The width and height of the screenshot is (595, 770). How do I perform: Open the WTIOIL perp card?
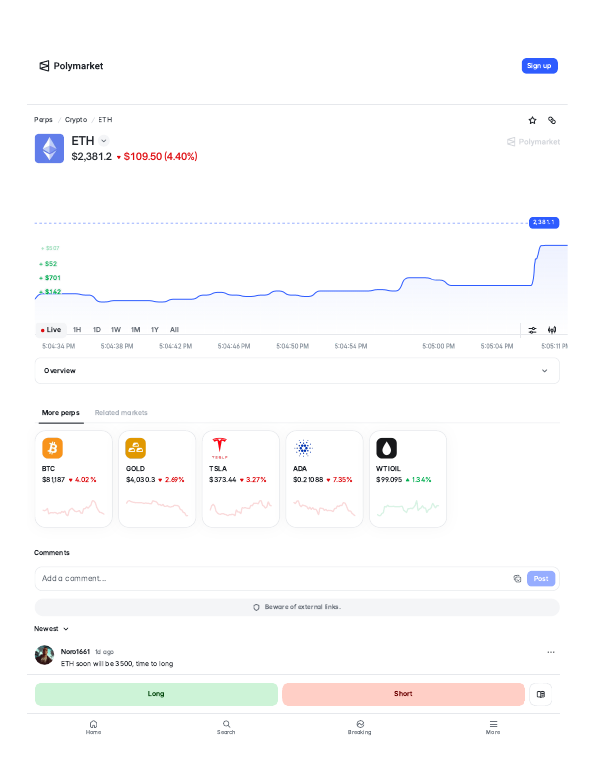click(x=408, y=479)
